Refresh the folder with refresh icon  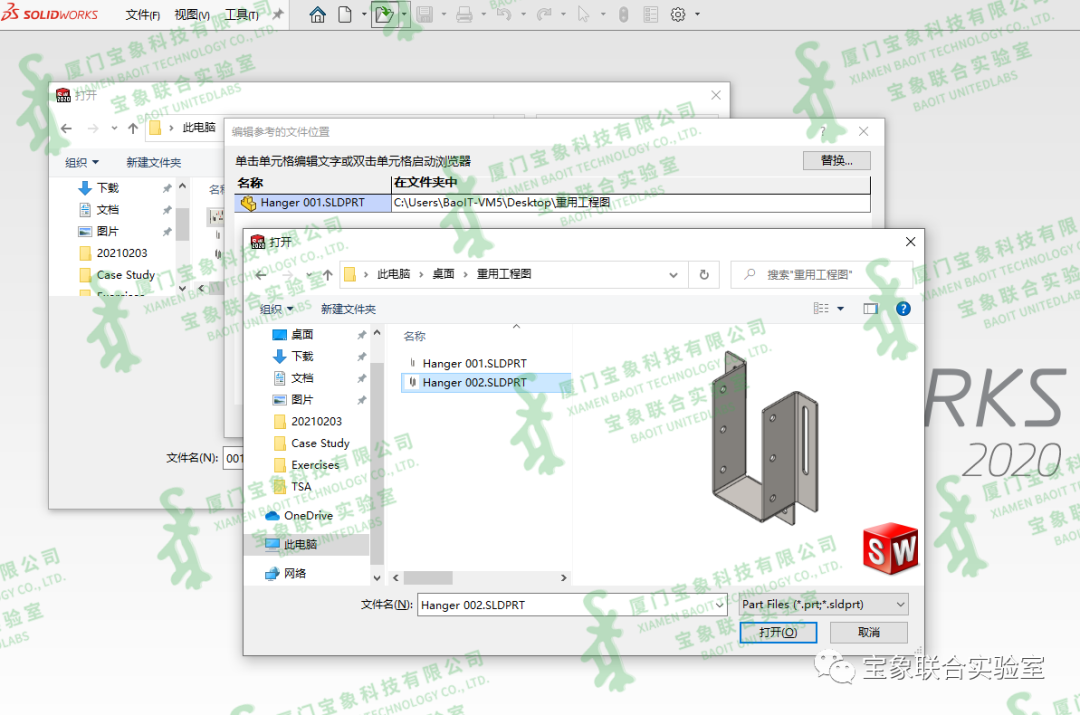[x=704, y=274]
